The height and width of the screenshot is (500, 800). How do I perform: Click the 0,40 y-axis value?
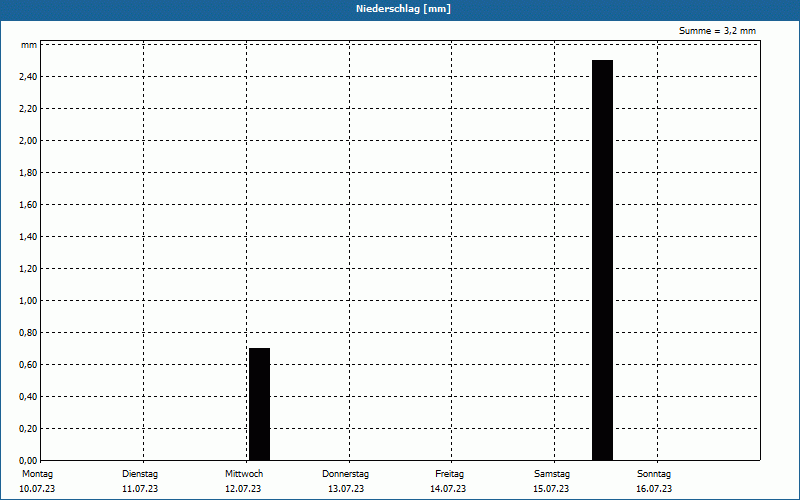click(x=28, y=397)
